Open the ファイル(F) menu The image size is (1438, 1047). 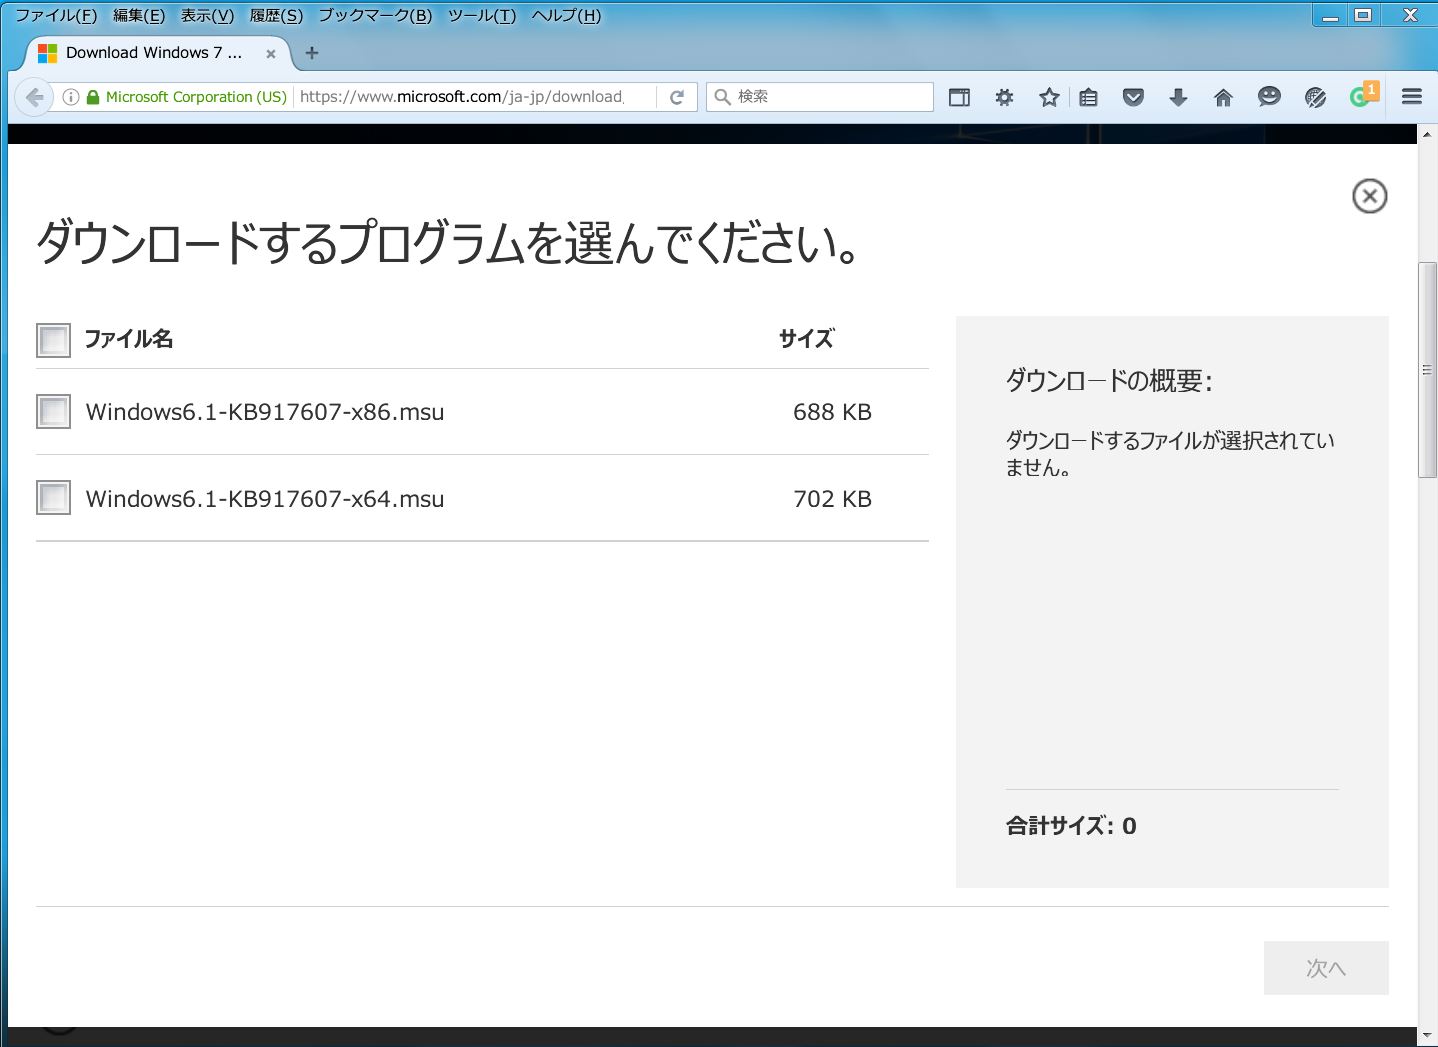click(56, 15)
